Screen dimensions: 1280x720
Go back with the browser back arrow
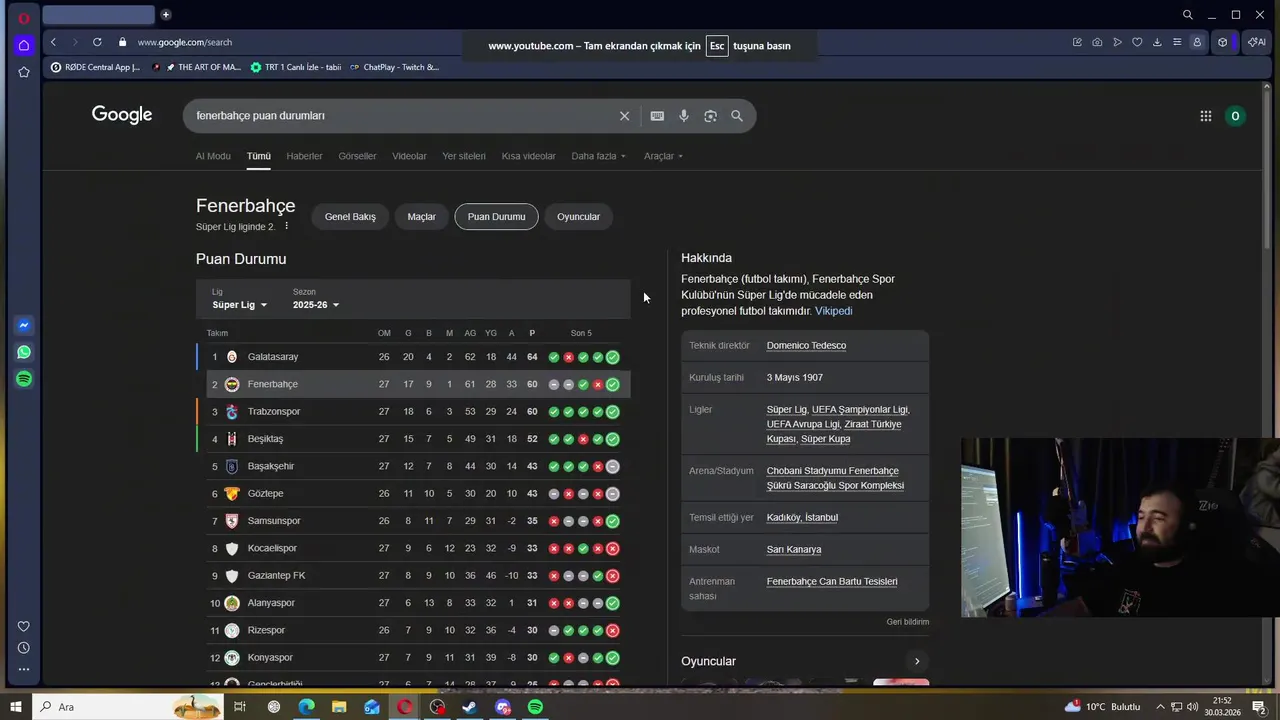tap(54, 42)
